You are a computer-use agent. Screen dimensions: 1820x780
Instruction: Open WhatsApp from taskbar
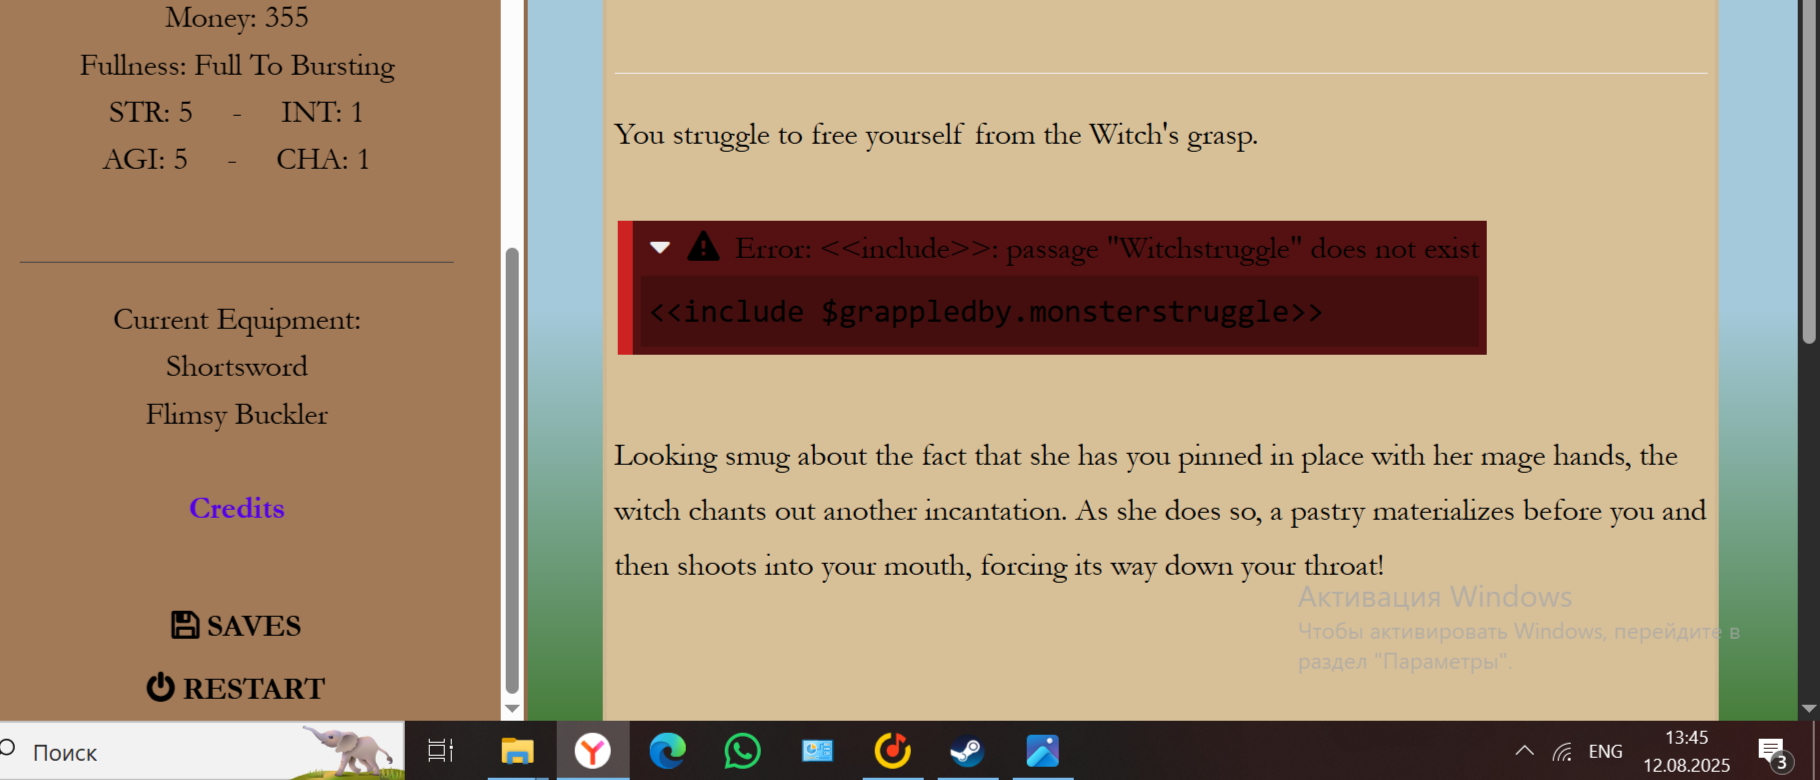(x=743, y=750)
